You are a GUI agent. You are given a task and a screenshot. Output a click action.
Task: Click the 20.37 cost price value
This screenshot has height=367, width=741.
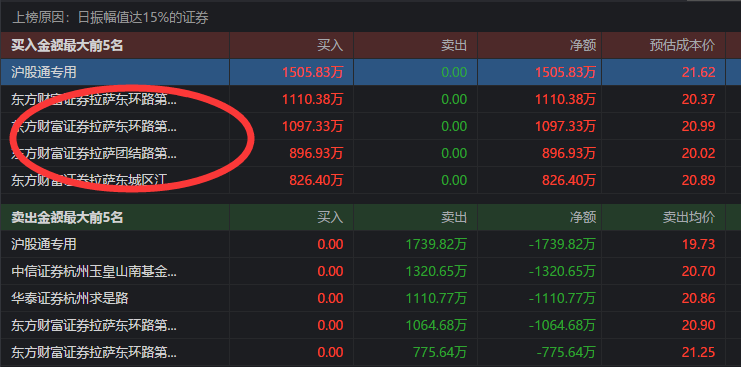click(x=698, y=99)
